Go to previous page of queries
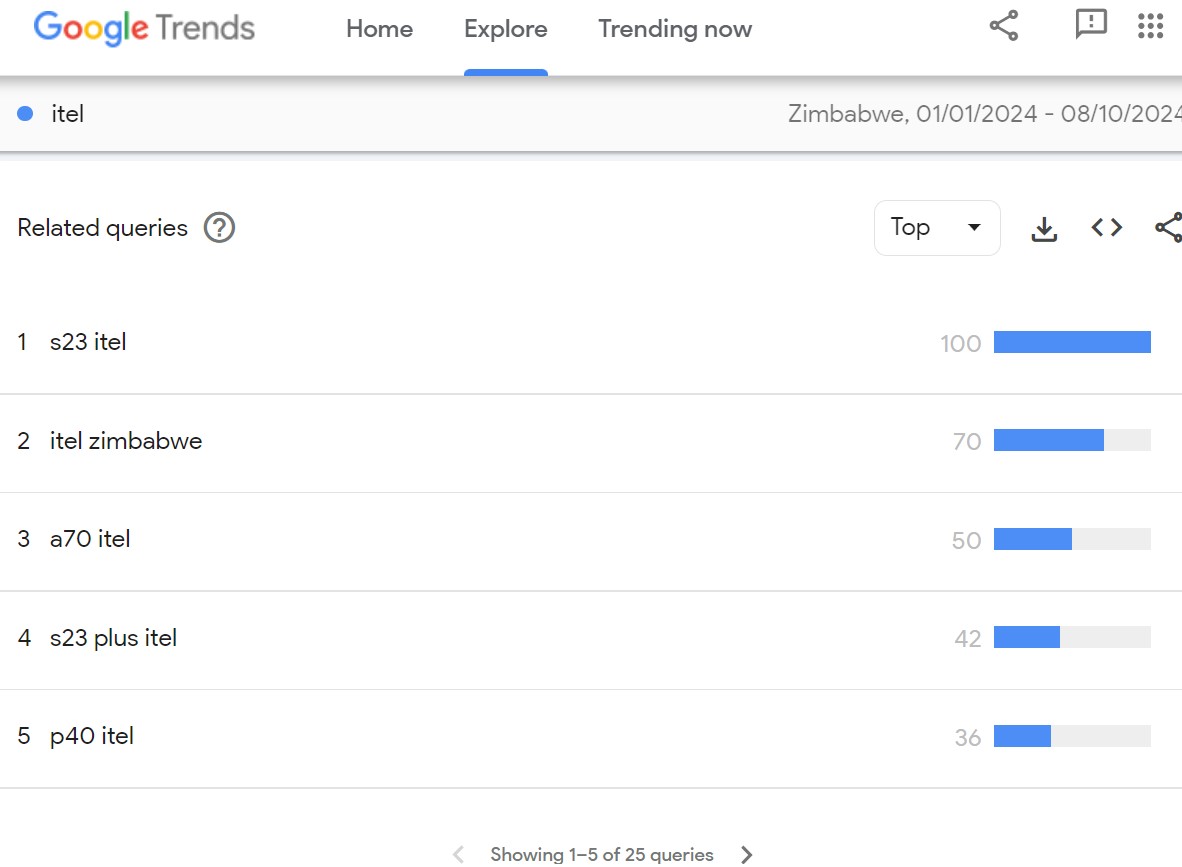1182x867 pixels. (x=458, y=855)
